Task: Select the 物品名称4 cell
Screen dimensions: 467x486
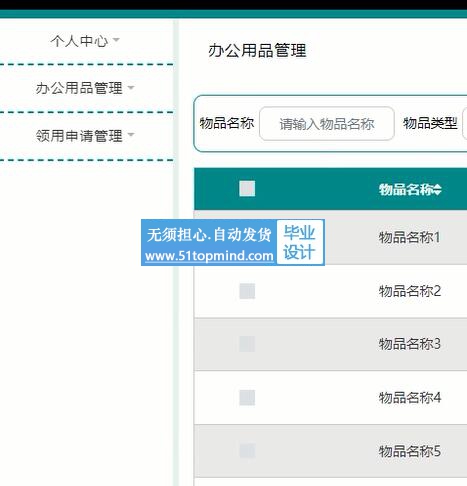Action: [x=410, y=398]
